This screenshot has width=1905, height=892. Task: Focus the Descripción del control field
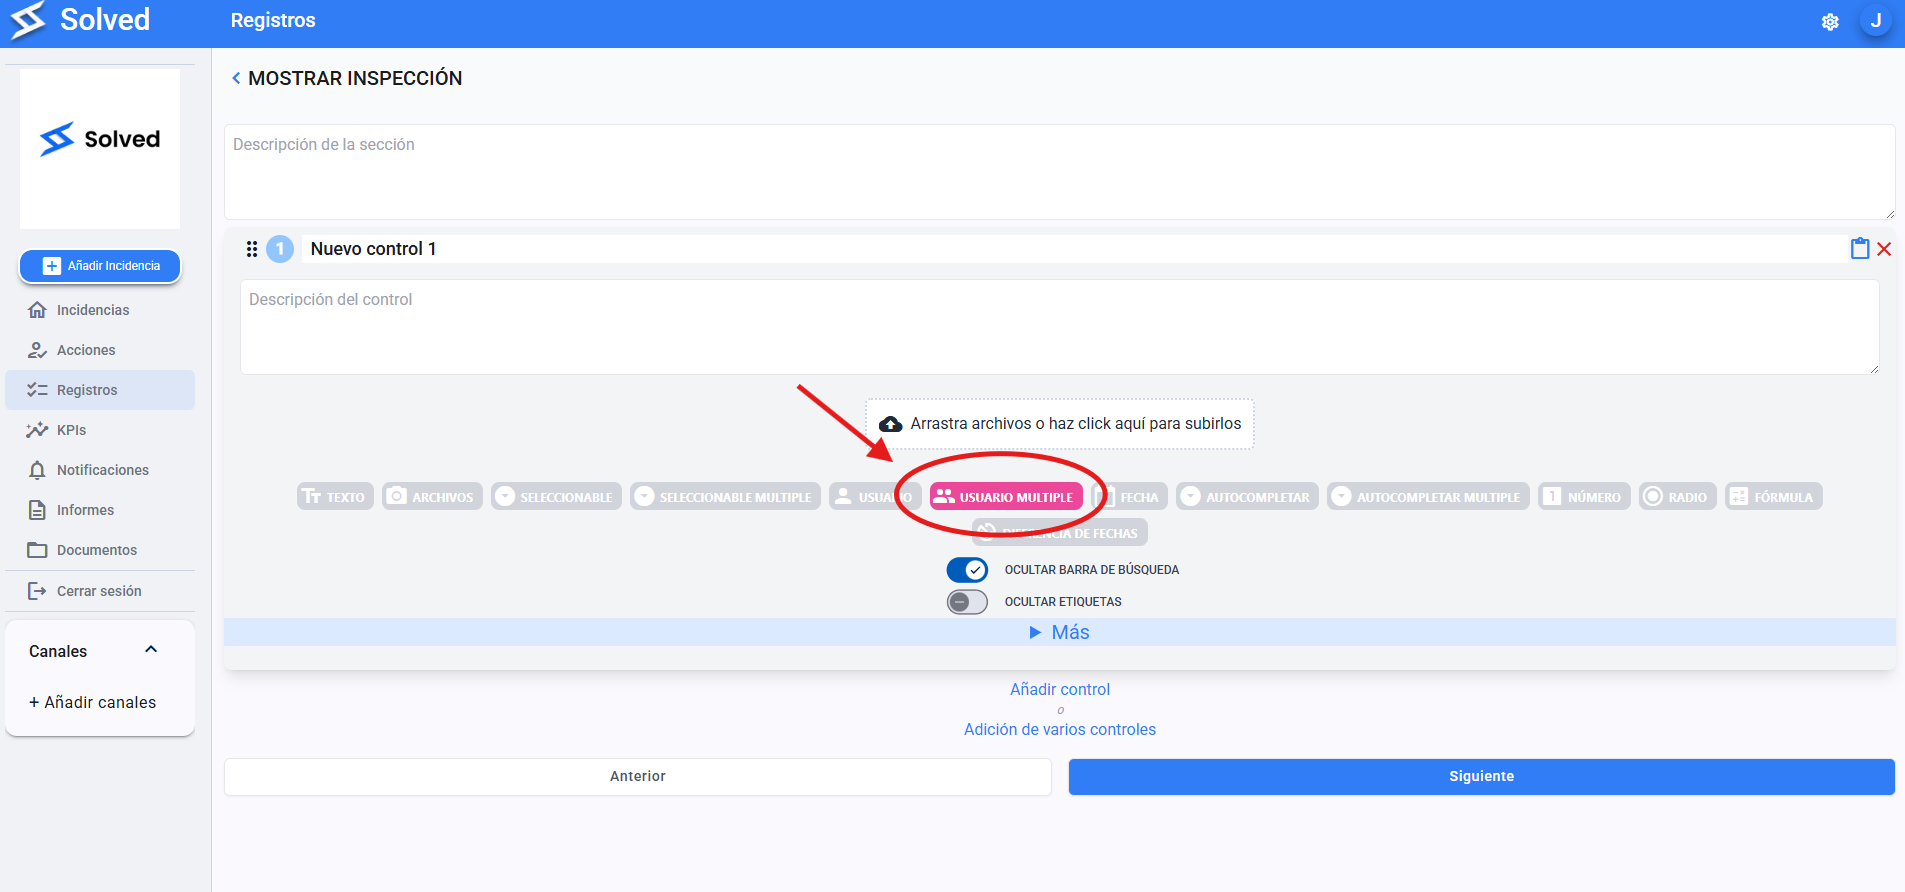point(1060,327)
